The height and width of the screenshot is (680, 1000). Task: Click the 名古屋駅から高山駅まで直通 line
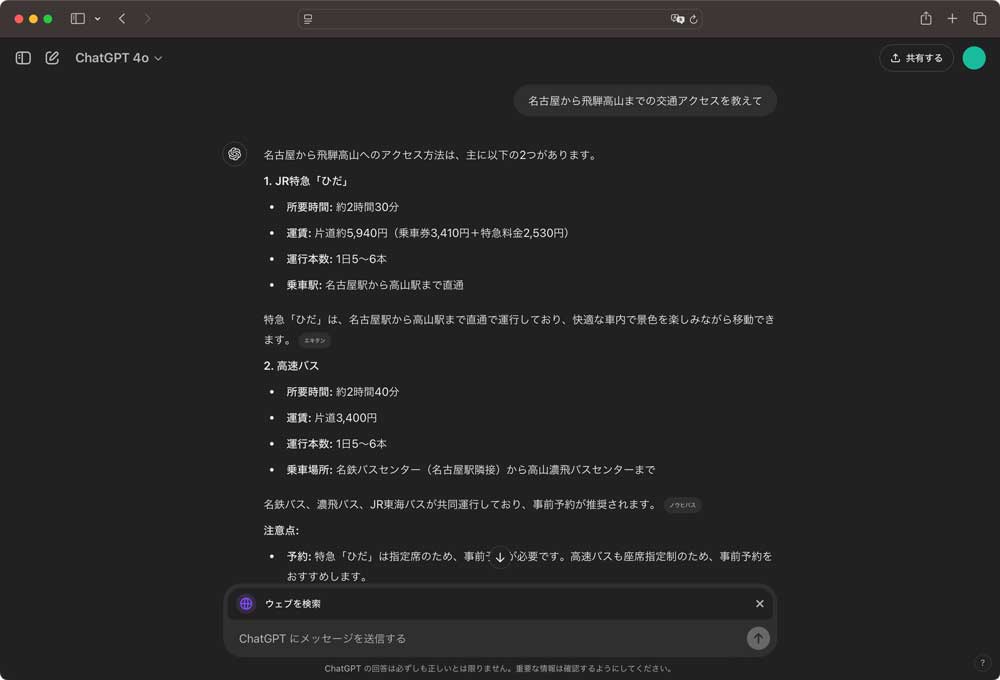pyautogui.click(x=375, y=285)
